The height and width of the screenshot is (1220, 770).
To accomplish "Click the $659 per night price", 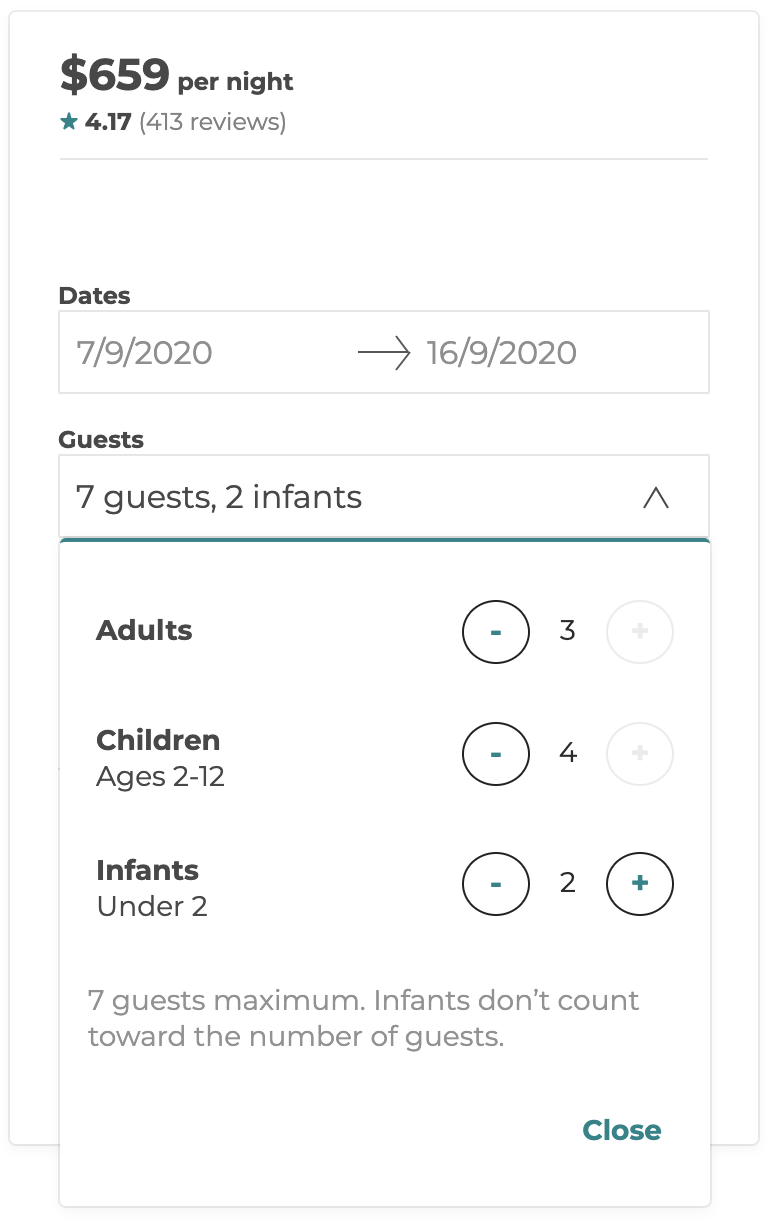I will [175, 74].
